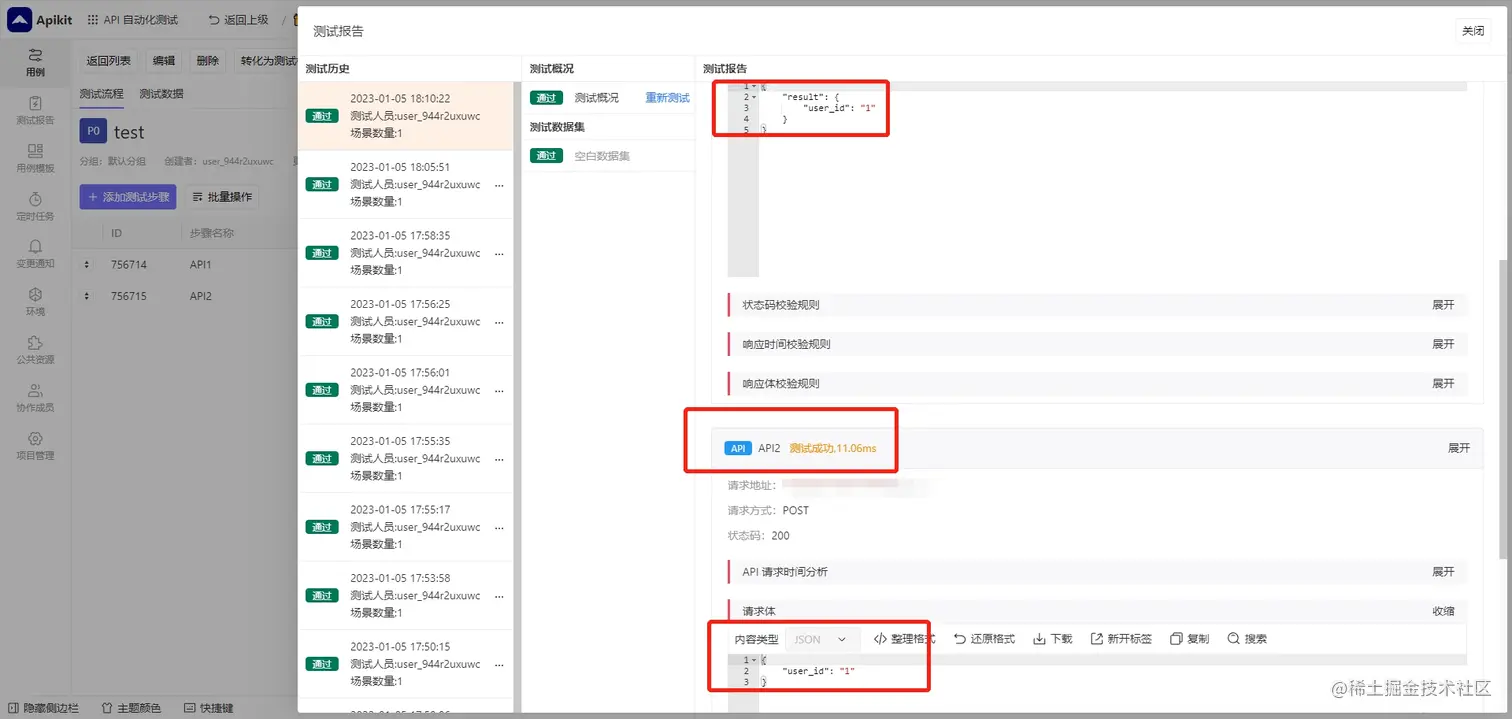Switch to 测试数据 tab
Image resolution: width=1512 pixels, height=719 pixels.
[x=161, y=94]
